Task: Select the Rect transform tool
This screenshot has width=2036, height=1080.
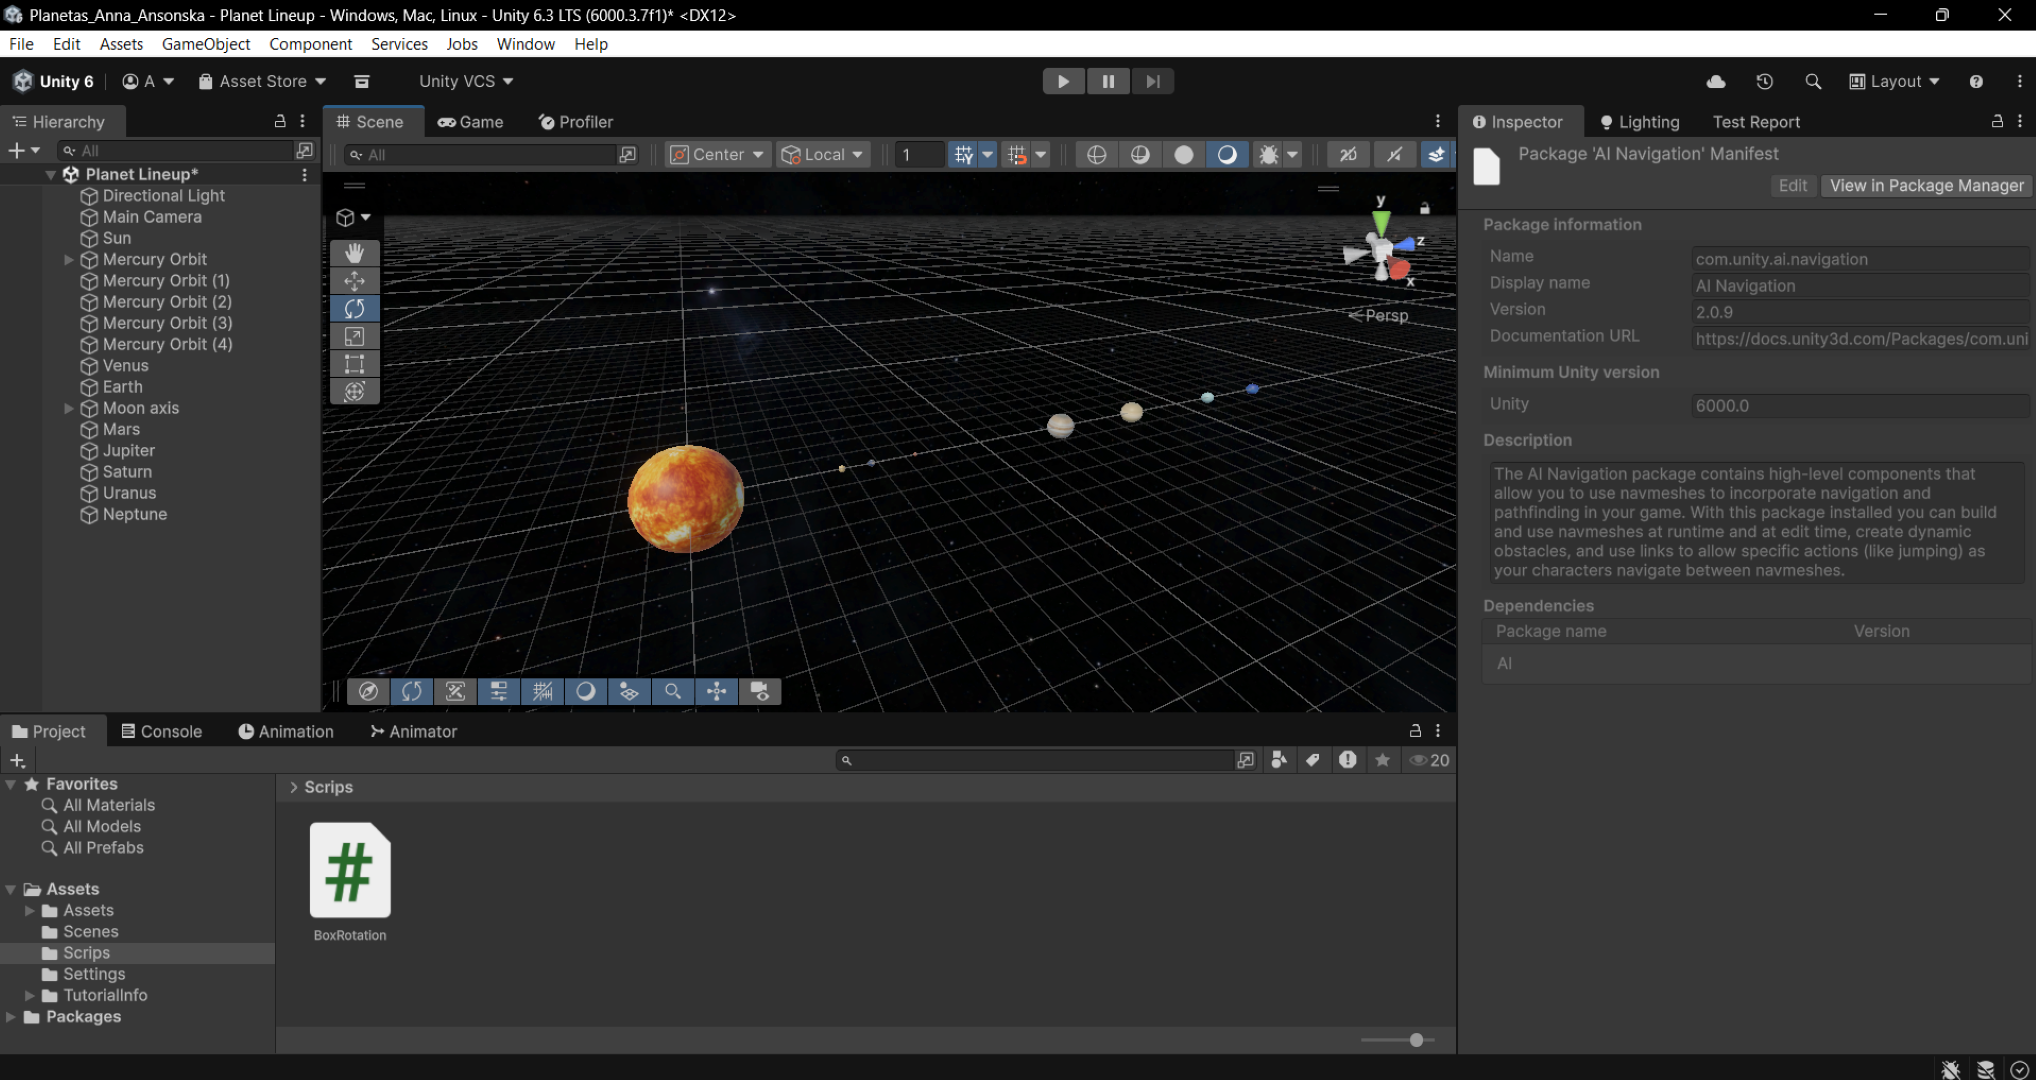Action: [354, 364]
